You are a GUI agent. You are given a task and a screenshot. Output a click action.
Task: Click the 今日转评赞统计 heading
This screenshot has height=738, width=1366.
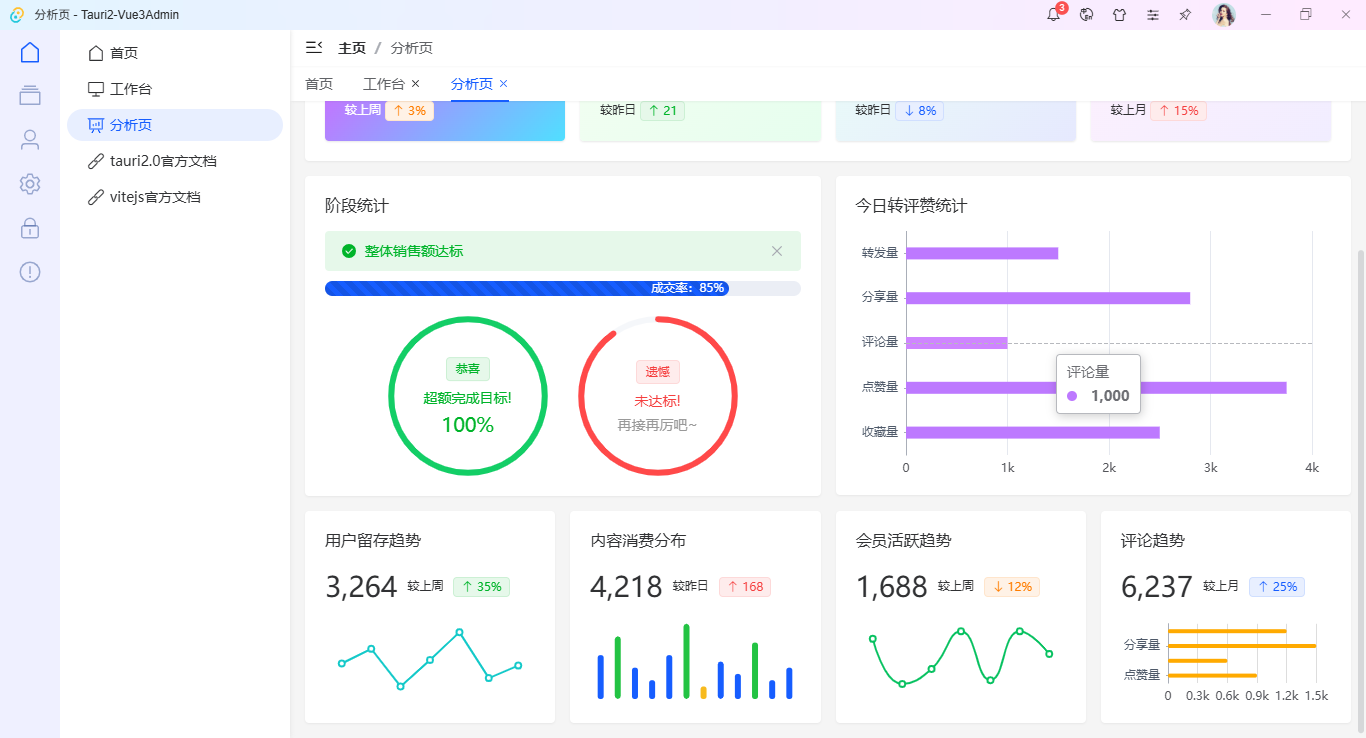911,206
